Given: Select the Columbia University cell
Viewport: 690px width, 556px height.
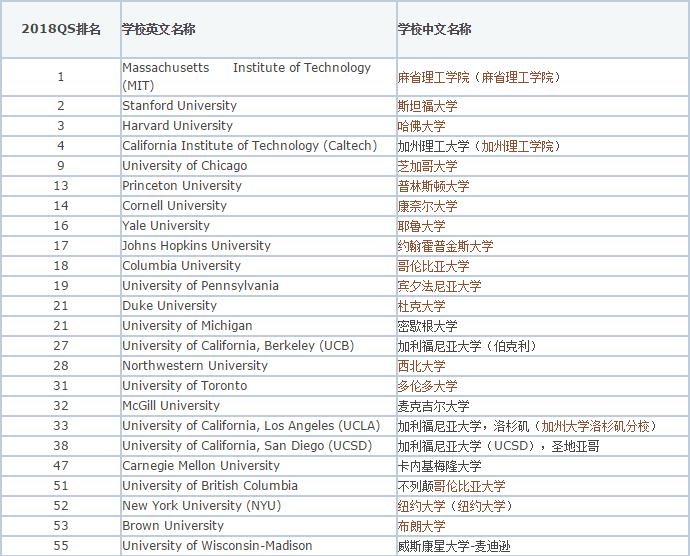Looking at the screenshot, I should (259, 265).
